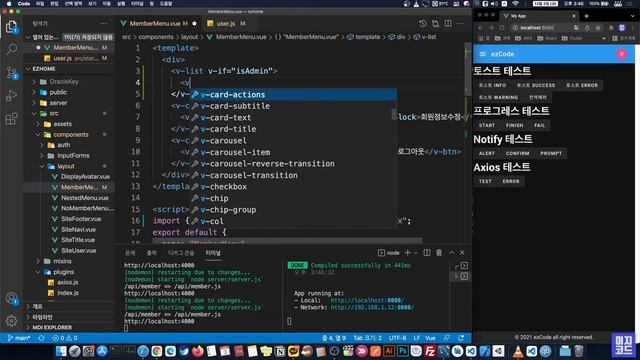This screenshot has width=640, height=360.
Task: Choose v-chip-group from autocomplete list
Action: tap(293, 210)
